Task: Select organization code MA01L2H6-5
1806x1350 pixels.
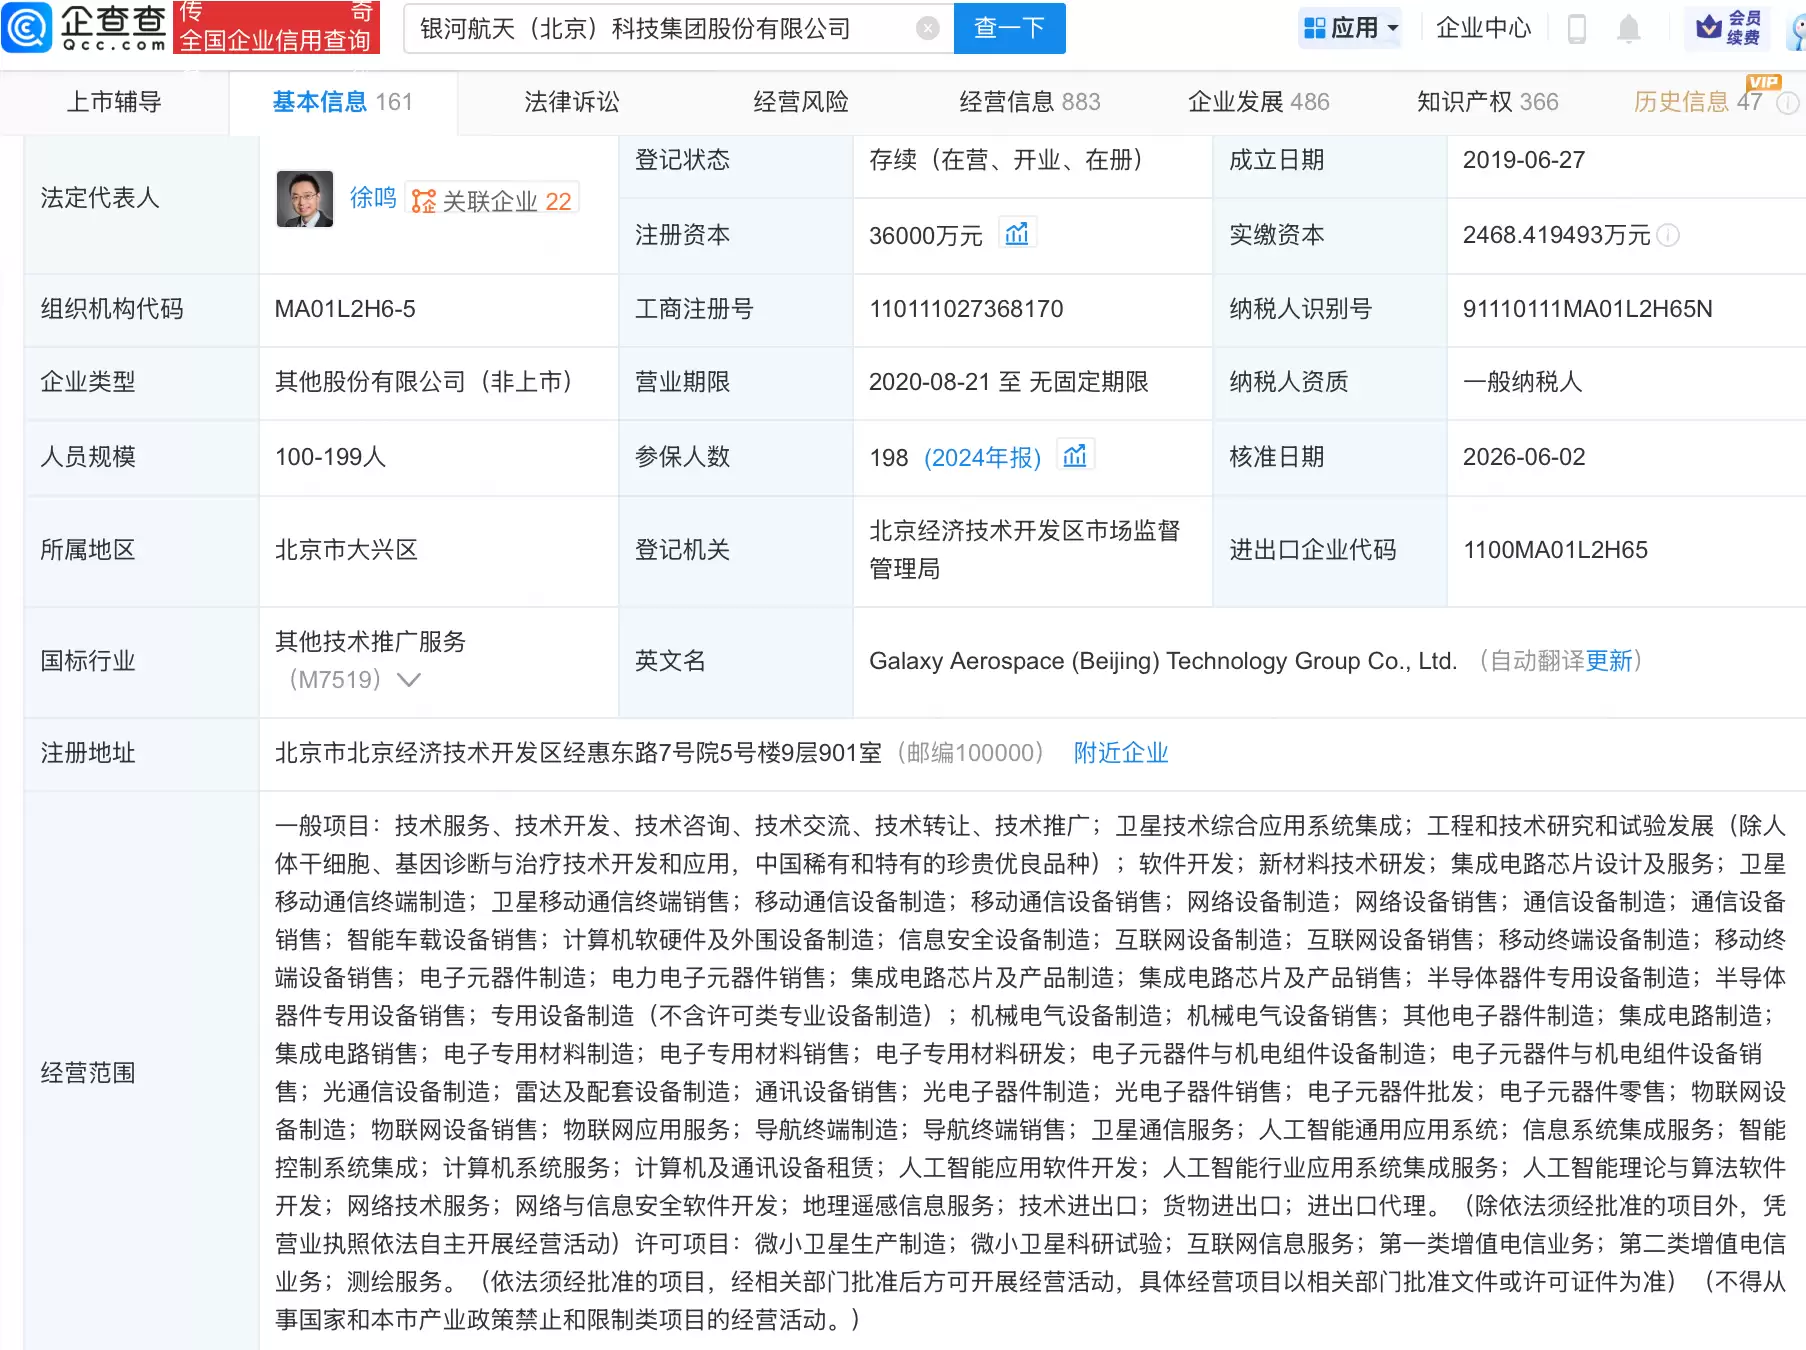Action: click(x=345, y=309)
